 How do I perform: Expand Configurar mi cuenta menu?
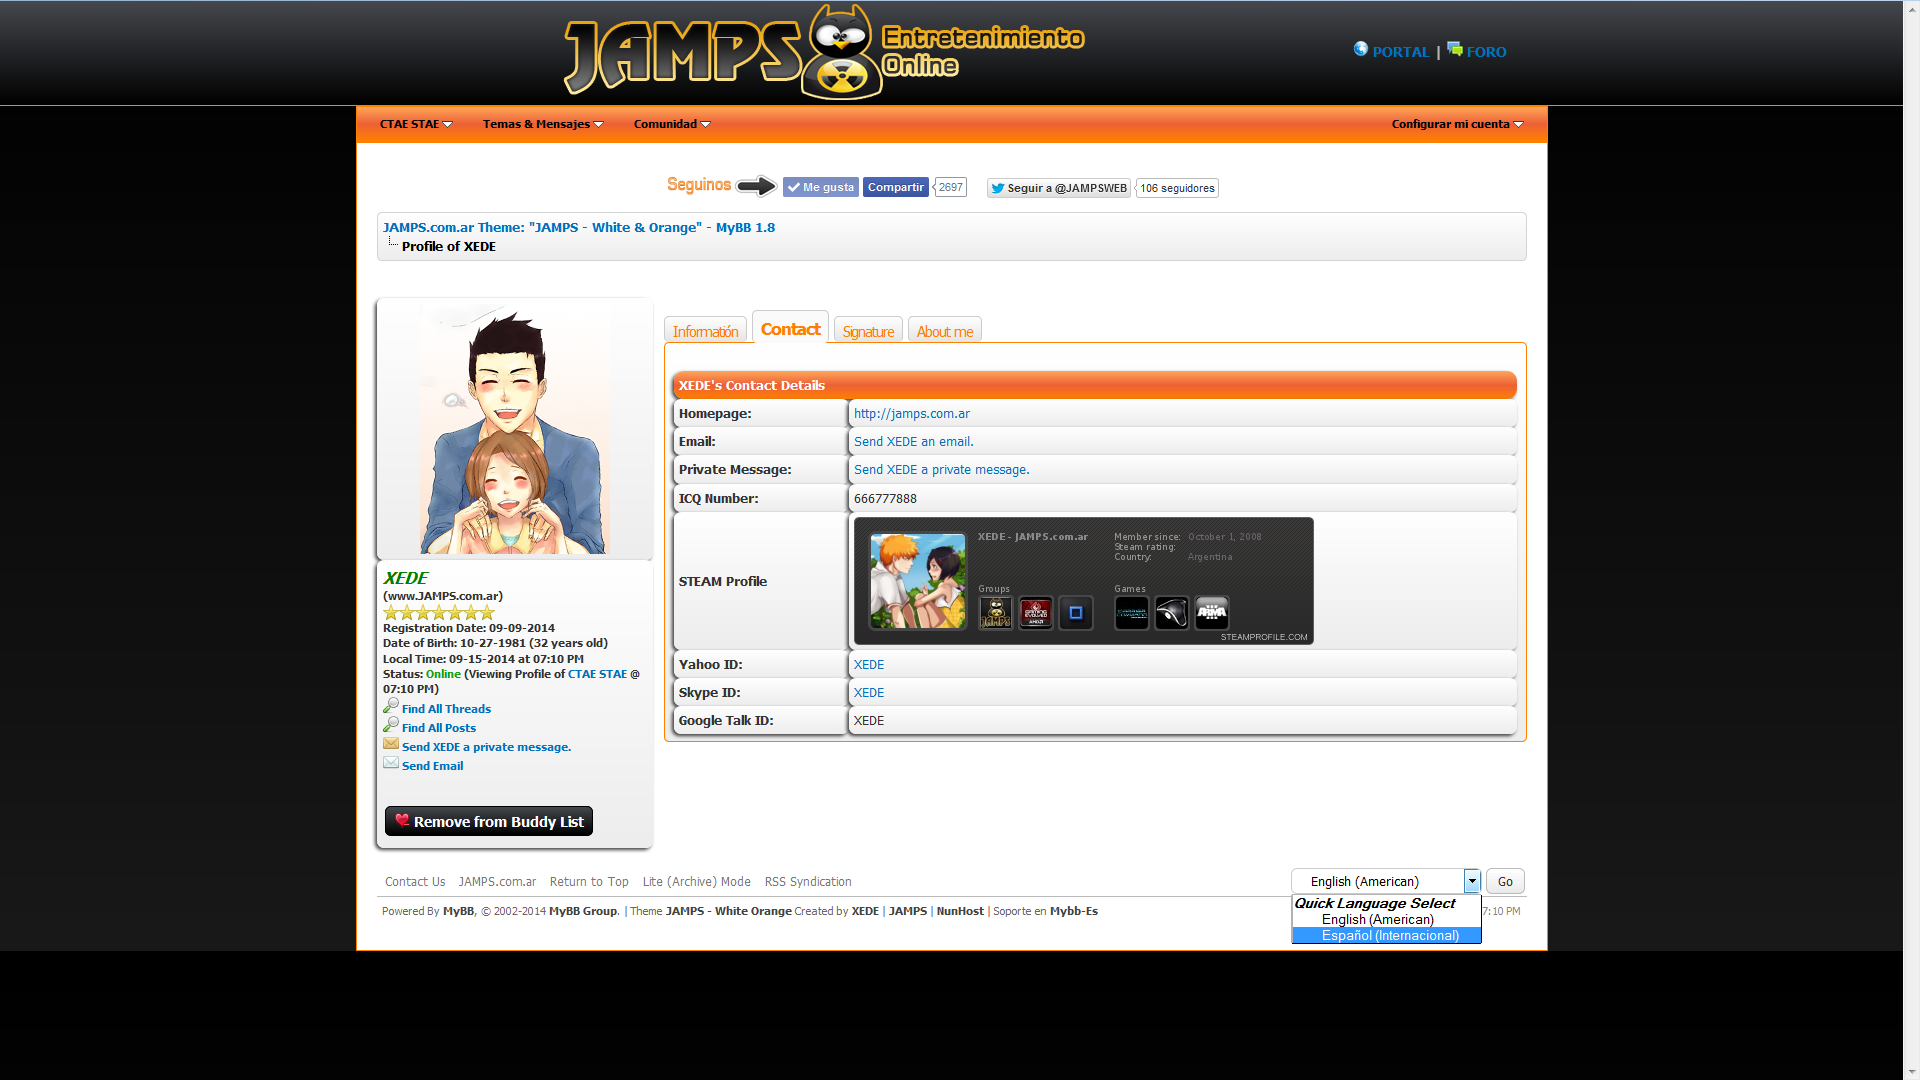coord(1457,124)
